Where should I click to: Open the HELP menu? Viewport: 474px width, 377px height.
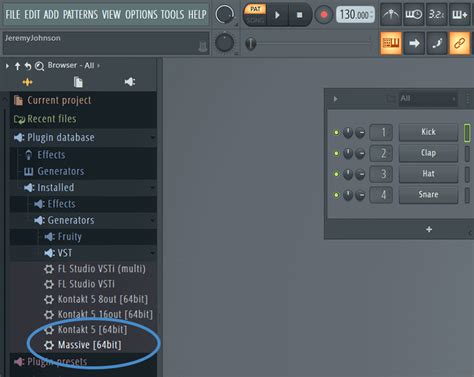click(x=197, y=14)
